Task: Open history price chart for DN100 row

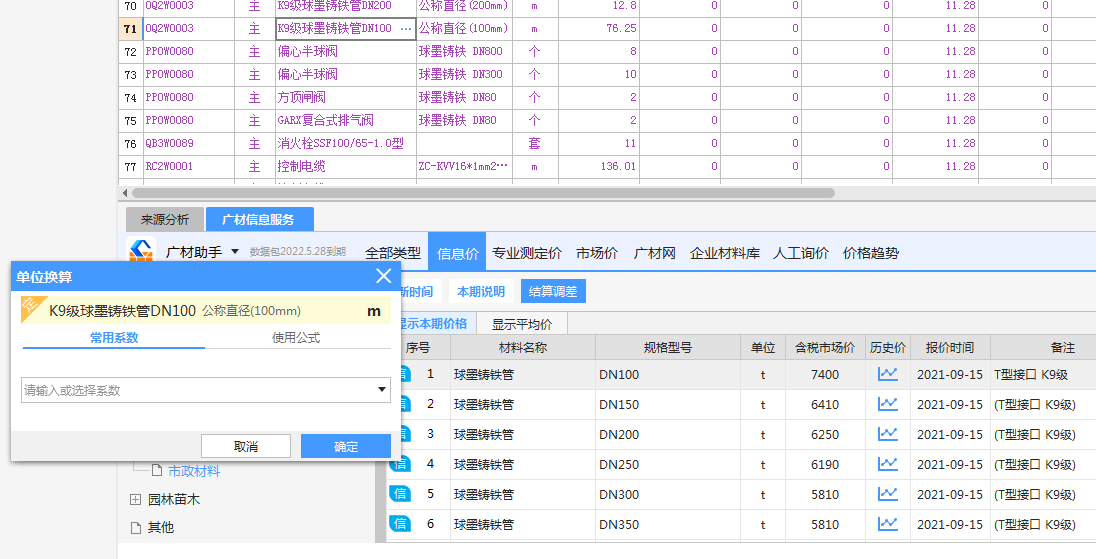Action: pyautogui.click(x=887, y=375)
